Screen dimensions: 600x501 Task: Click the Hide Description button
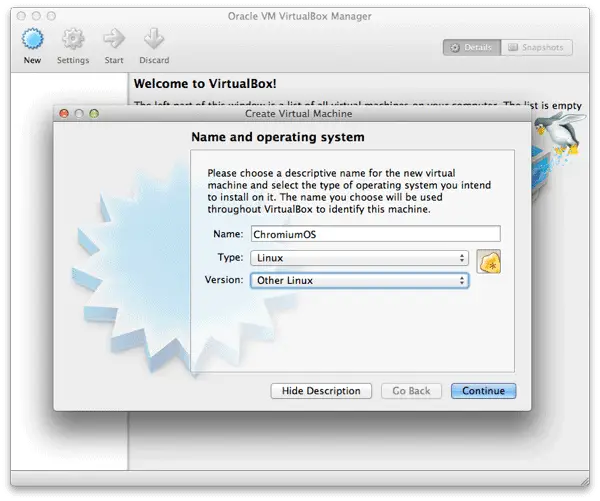tap(321, 391)
